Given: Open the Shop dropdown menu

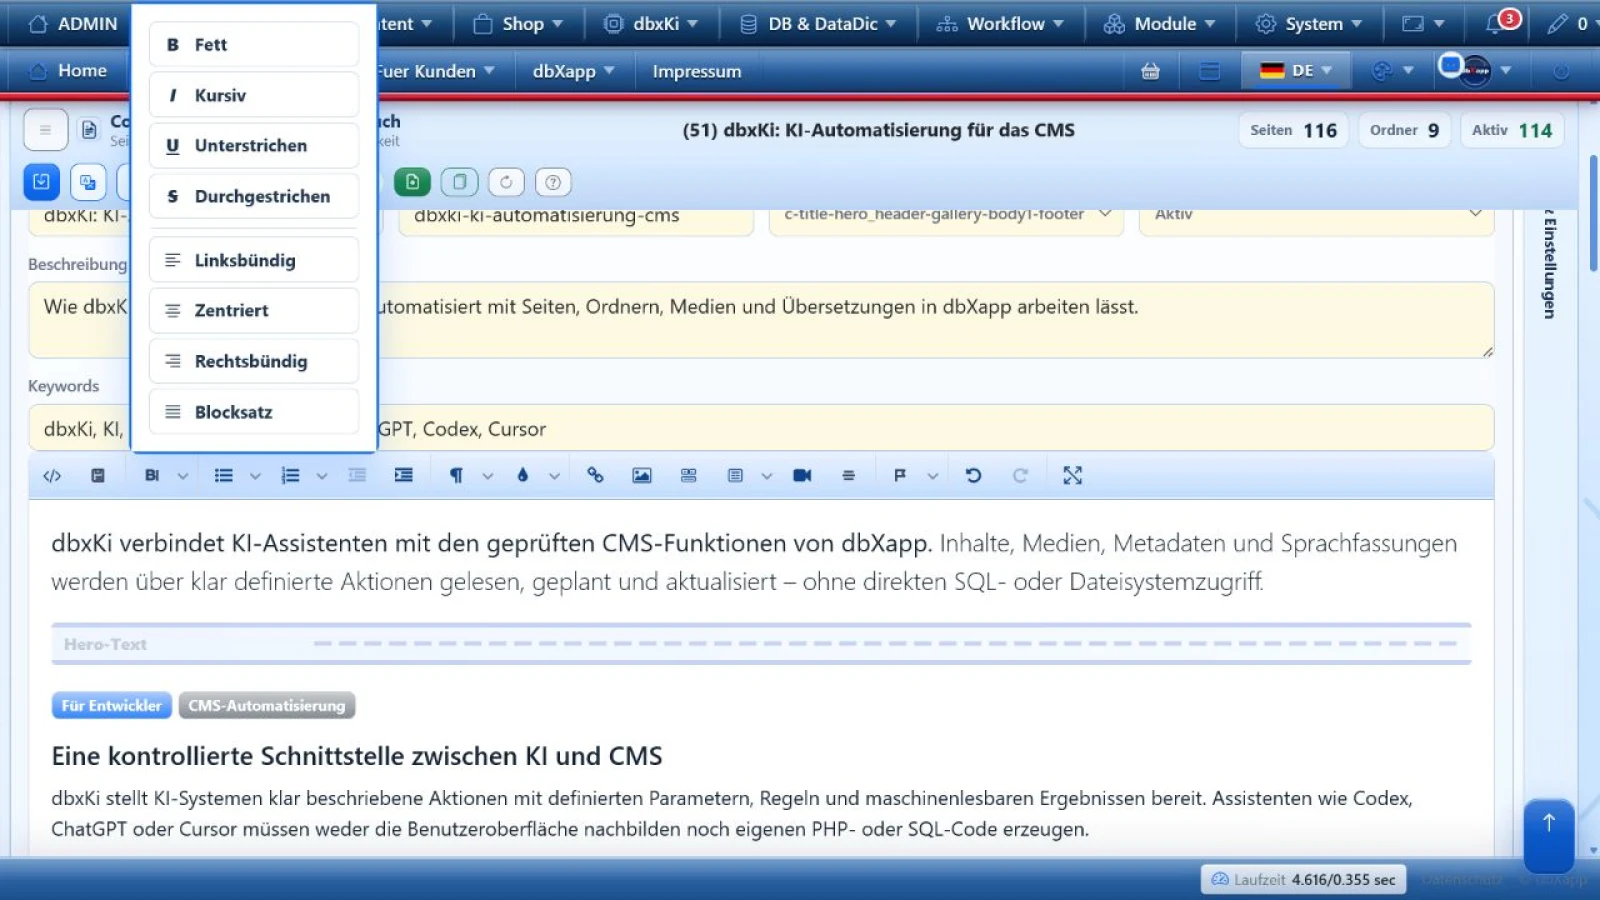Looking at the screenshot, I should [x=518, y=24].
